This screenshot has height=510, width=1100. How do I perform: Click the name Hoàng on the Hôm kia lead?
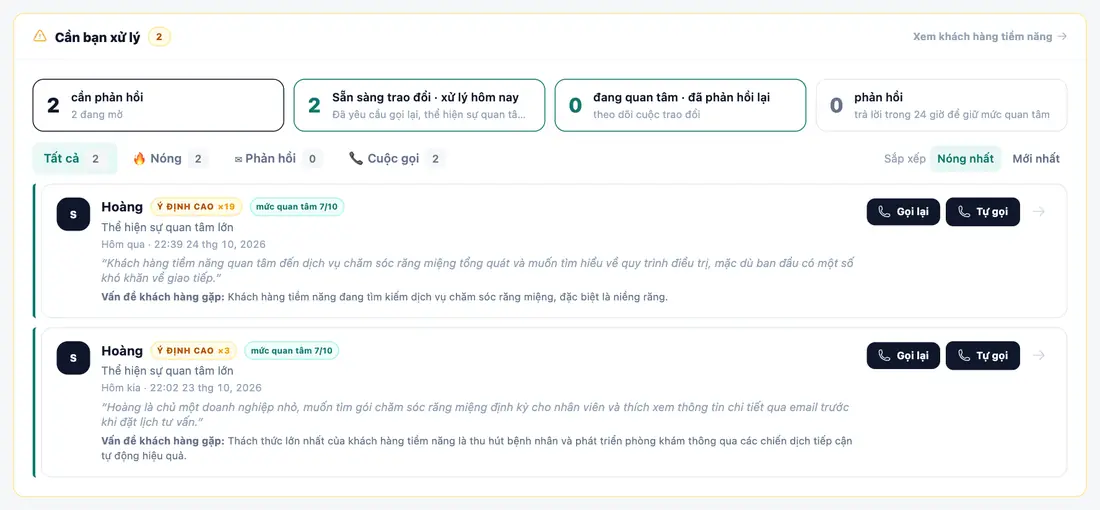pos(122,350)
